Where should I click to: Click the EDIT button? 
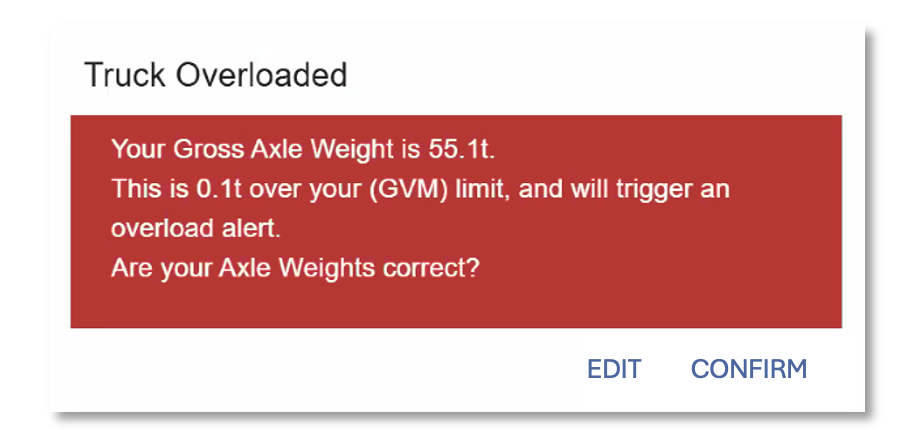(x=613, y=369)
